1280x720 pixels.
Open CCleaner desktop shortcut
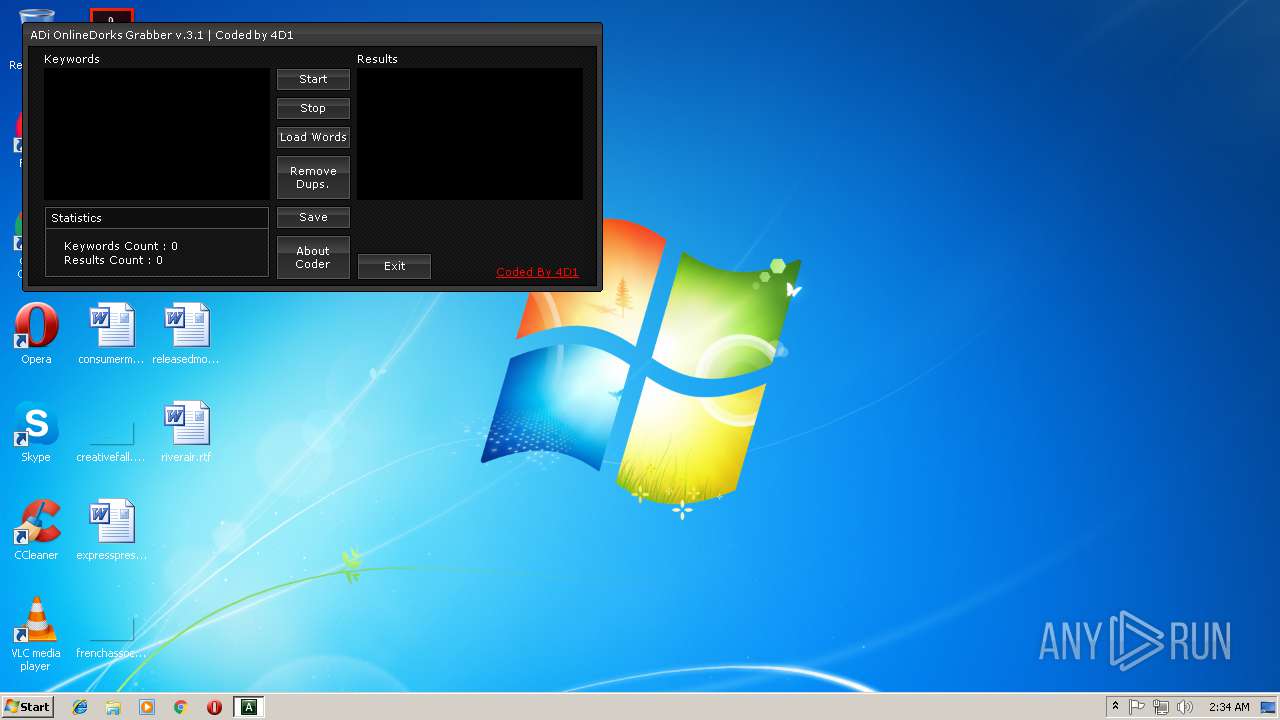[36, 530]
